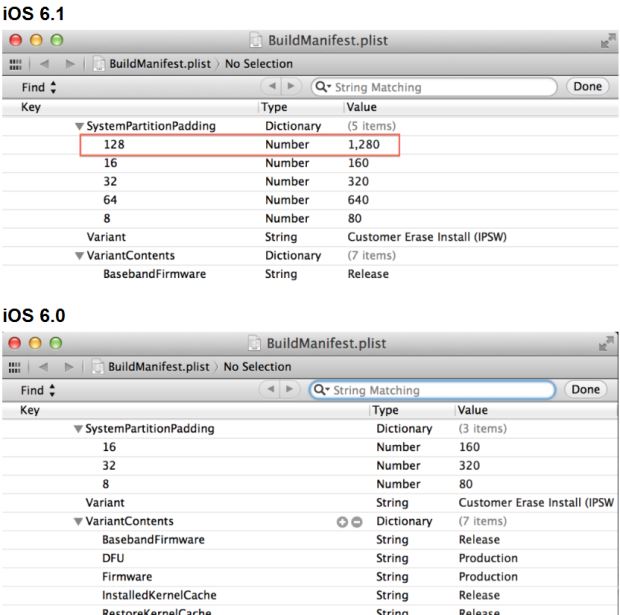Click No Selection breadcrumb in iOS 6.0 window
Screen dimensions: 620x615
pyautogui.click(x=257, y=367)
